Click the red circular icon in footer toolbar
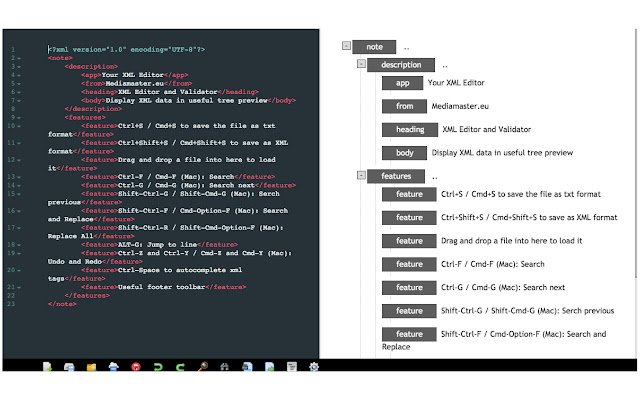Viewport: 640px width, 400px height. 136,367
